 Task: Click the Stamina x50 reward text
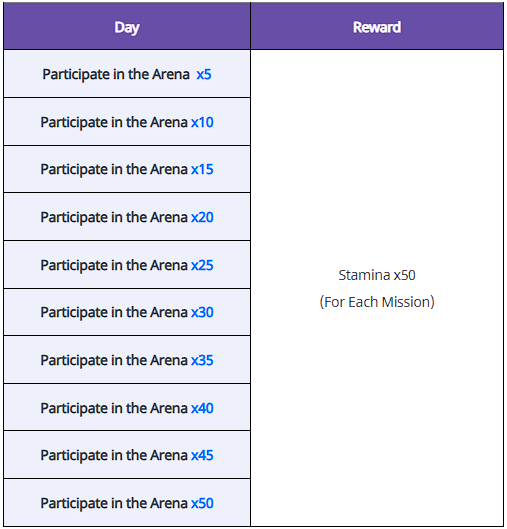coord(377,275)
